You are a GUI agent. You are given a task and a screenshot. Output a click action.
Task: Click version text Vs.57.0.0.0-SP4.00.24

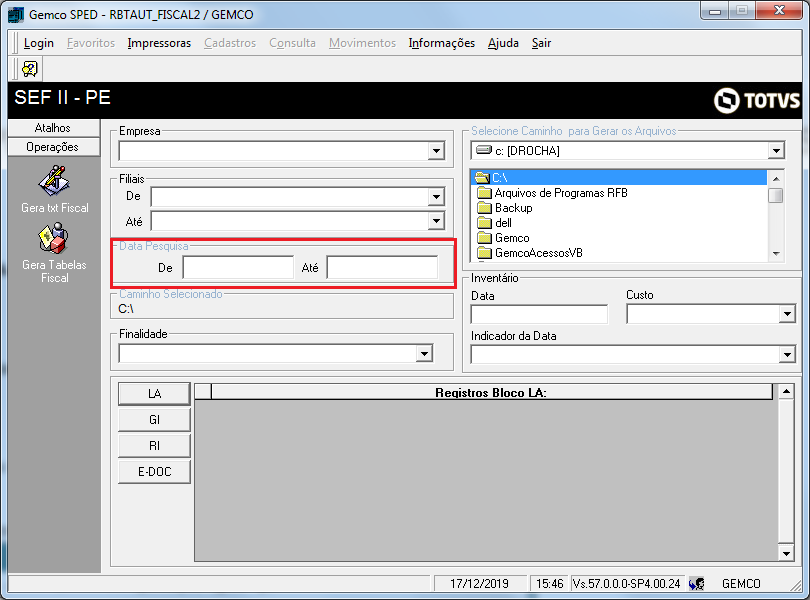coord(627,583)
